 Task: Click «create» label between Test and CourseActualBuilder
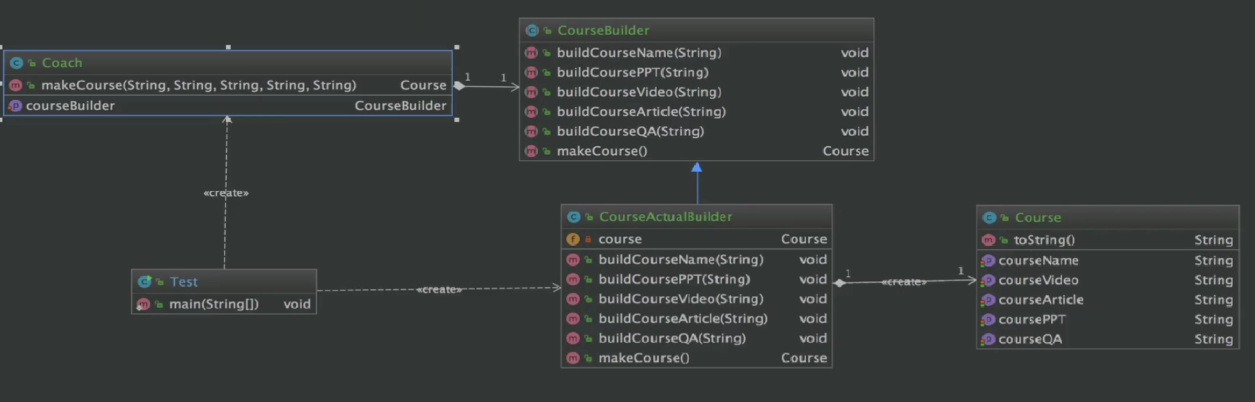[440, 289]
